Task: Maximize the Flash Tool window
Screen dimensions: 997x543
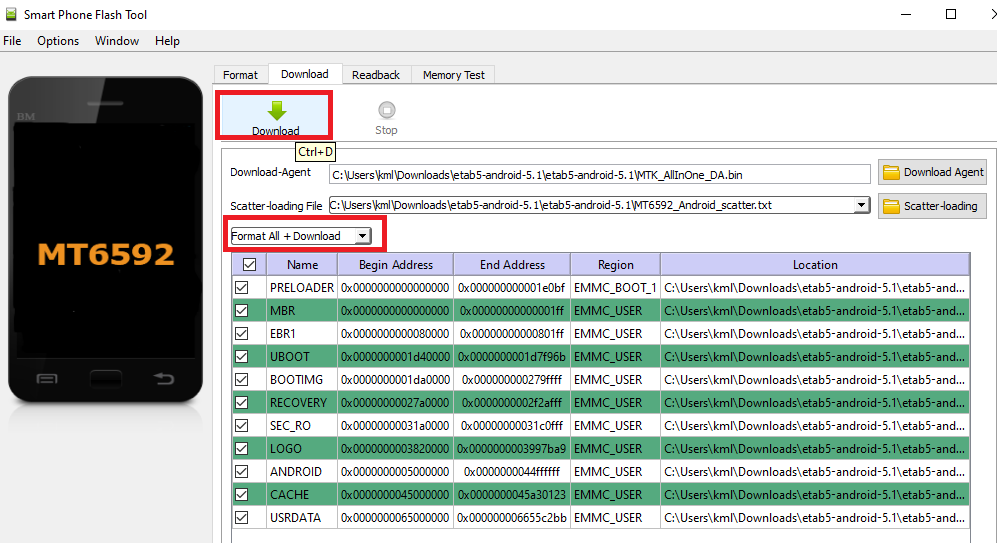Action: coord(951,14)
